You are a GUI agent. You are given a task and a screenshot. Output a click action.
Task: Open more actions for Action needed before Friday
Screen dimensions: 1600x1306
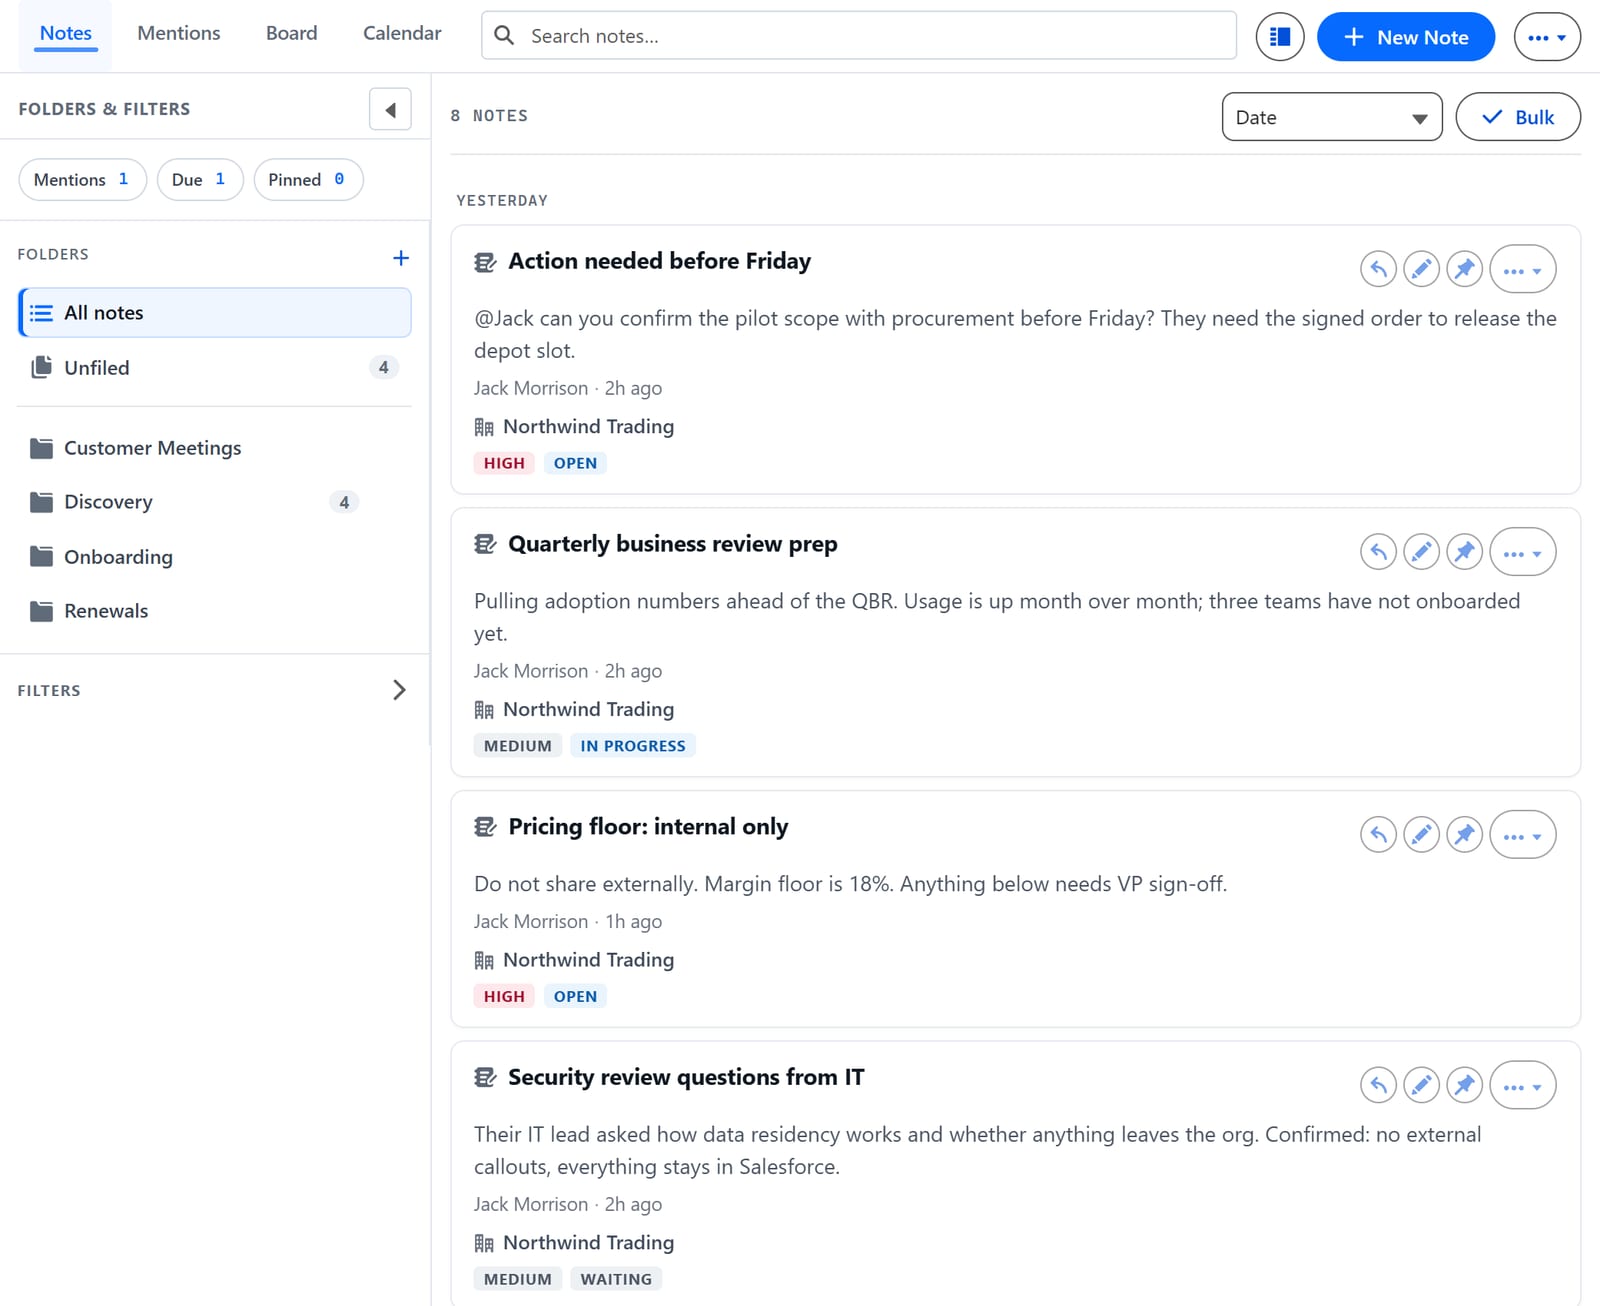tap(1523, 269)
